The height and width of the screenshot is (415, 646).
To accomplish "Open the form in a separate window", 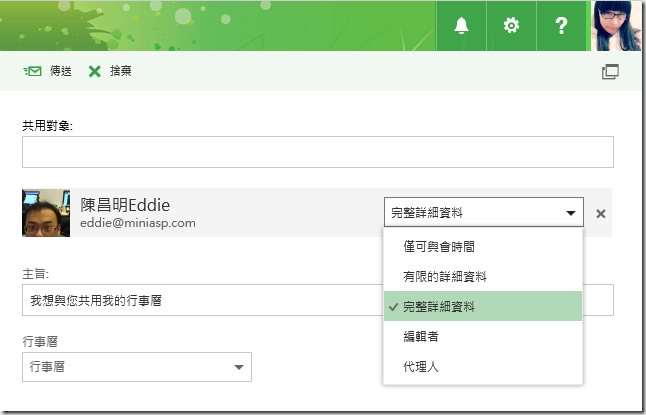I will point(610,72).
